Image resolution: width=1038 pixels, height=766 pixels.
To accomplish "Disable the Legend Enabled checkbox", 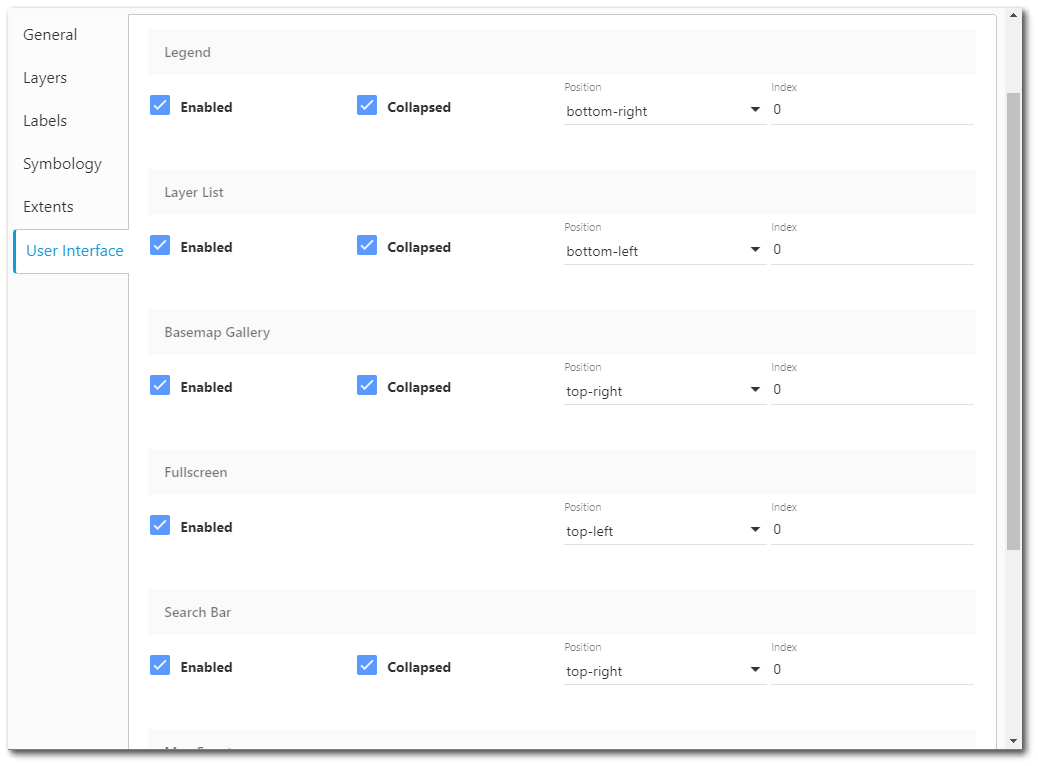I will [x=160, y=105].
